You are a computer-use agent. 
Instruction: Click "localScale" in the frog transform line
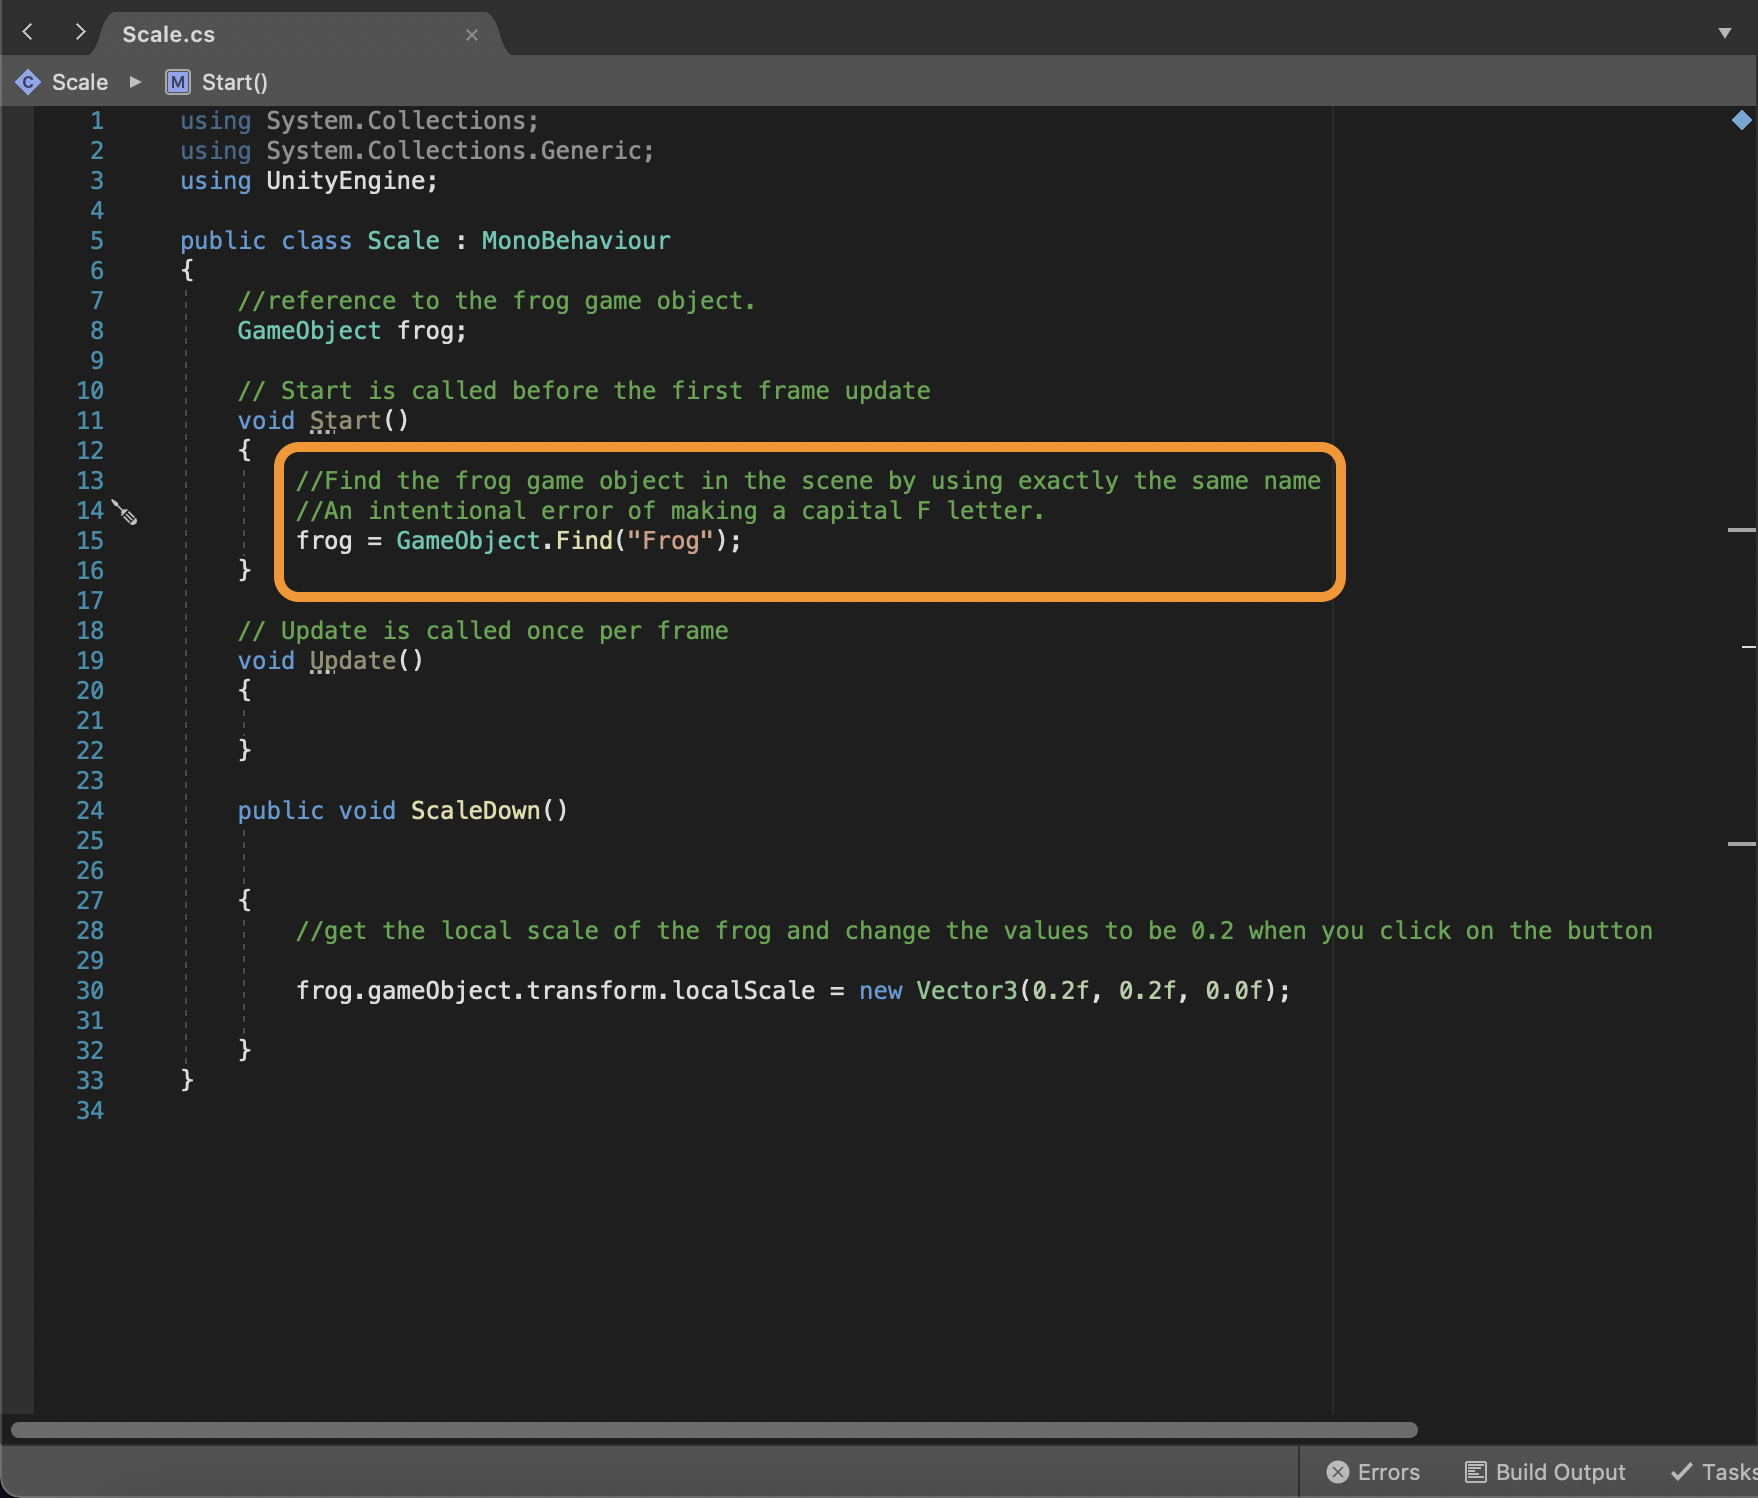click(x=743, y=991)
